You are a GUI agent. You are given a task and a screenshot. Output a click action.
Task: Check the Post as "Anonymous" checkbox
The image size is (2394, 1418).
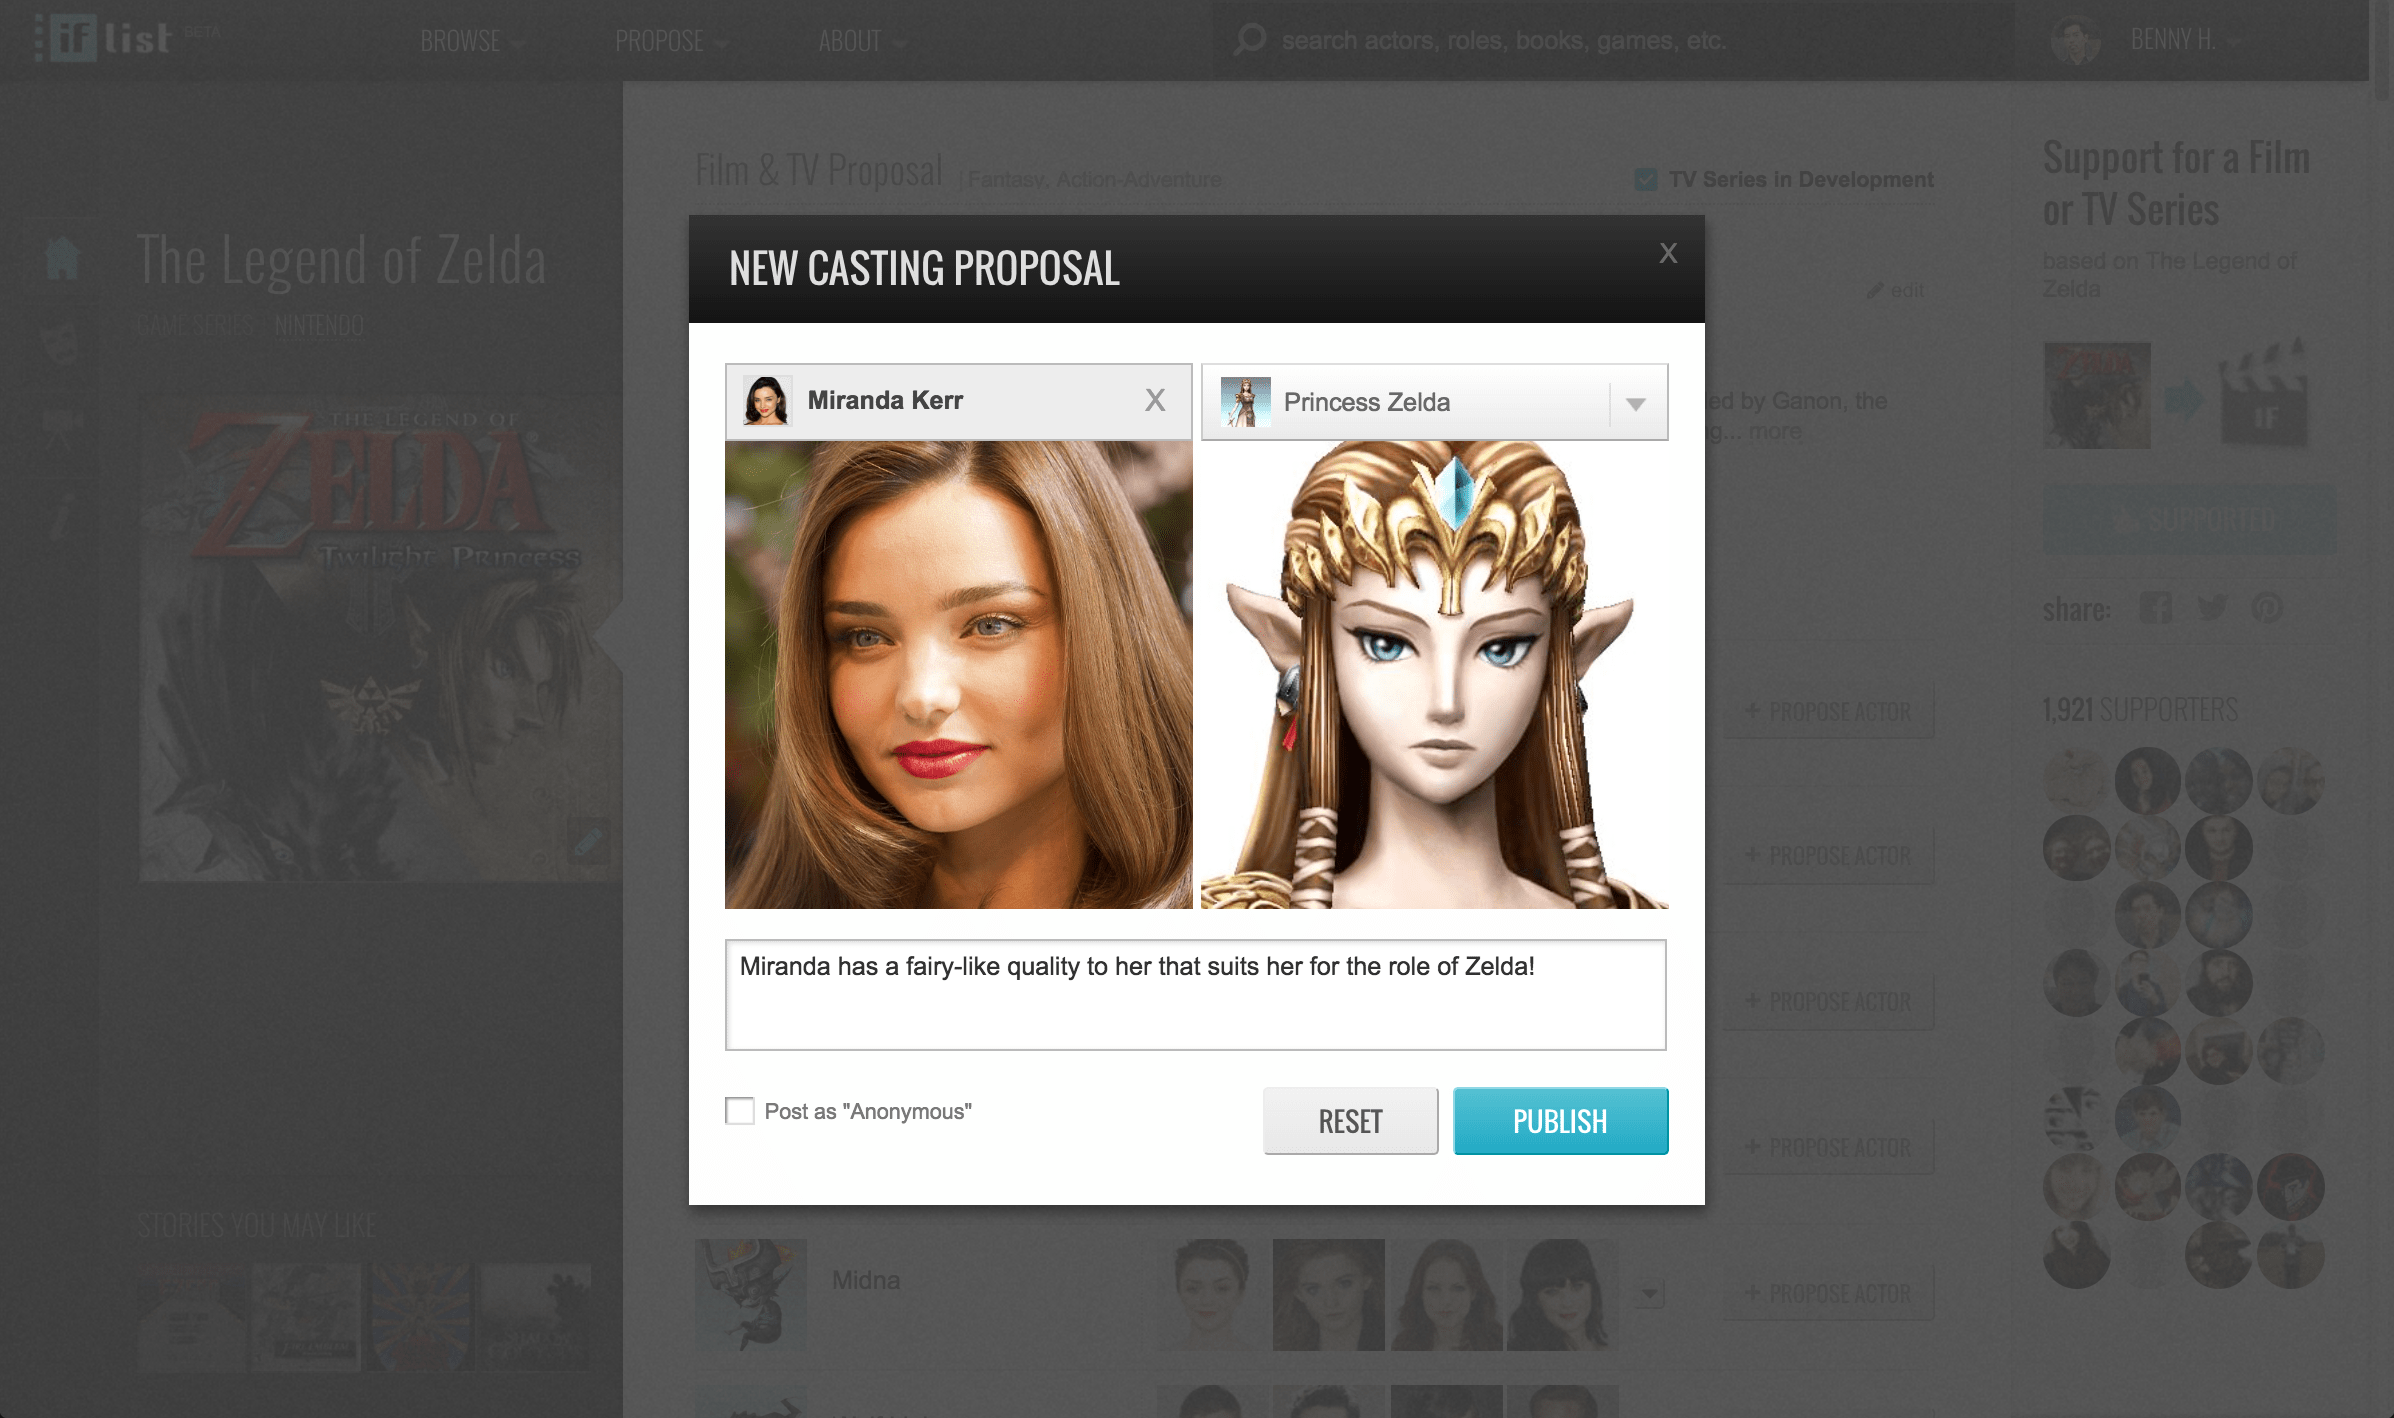point(740,1111)
